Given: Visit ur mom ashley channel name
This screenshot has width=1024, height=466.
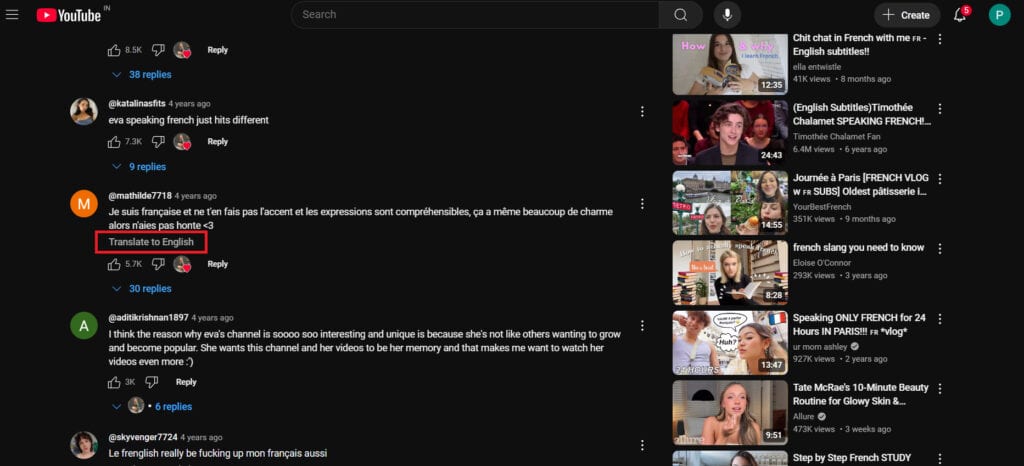Looking at the screenshot, I should (821, 347).
